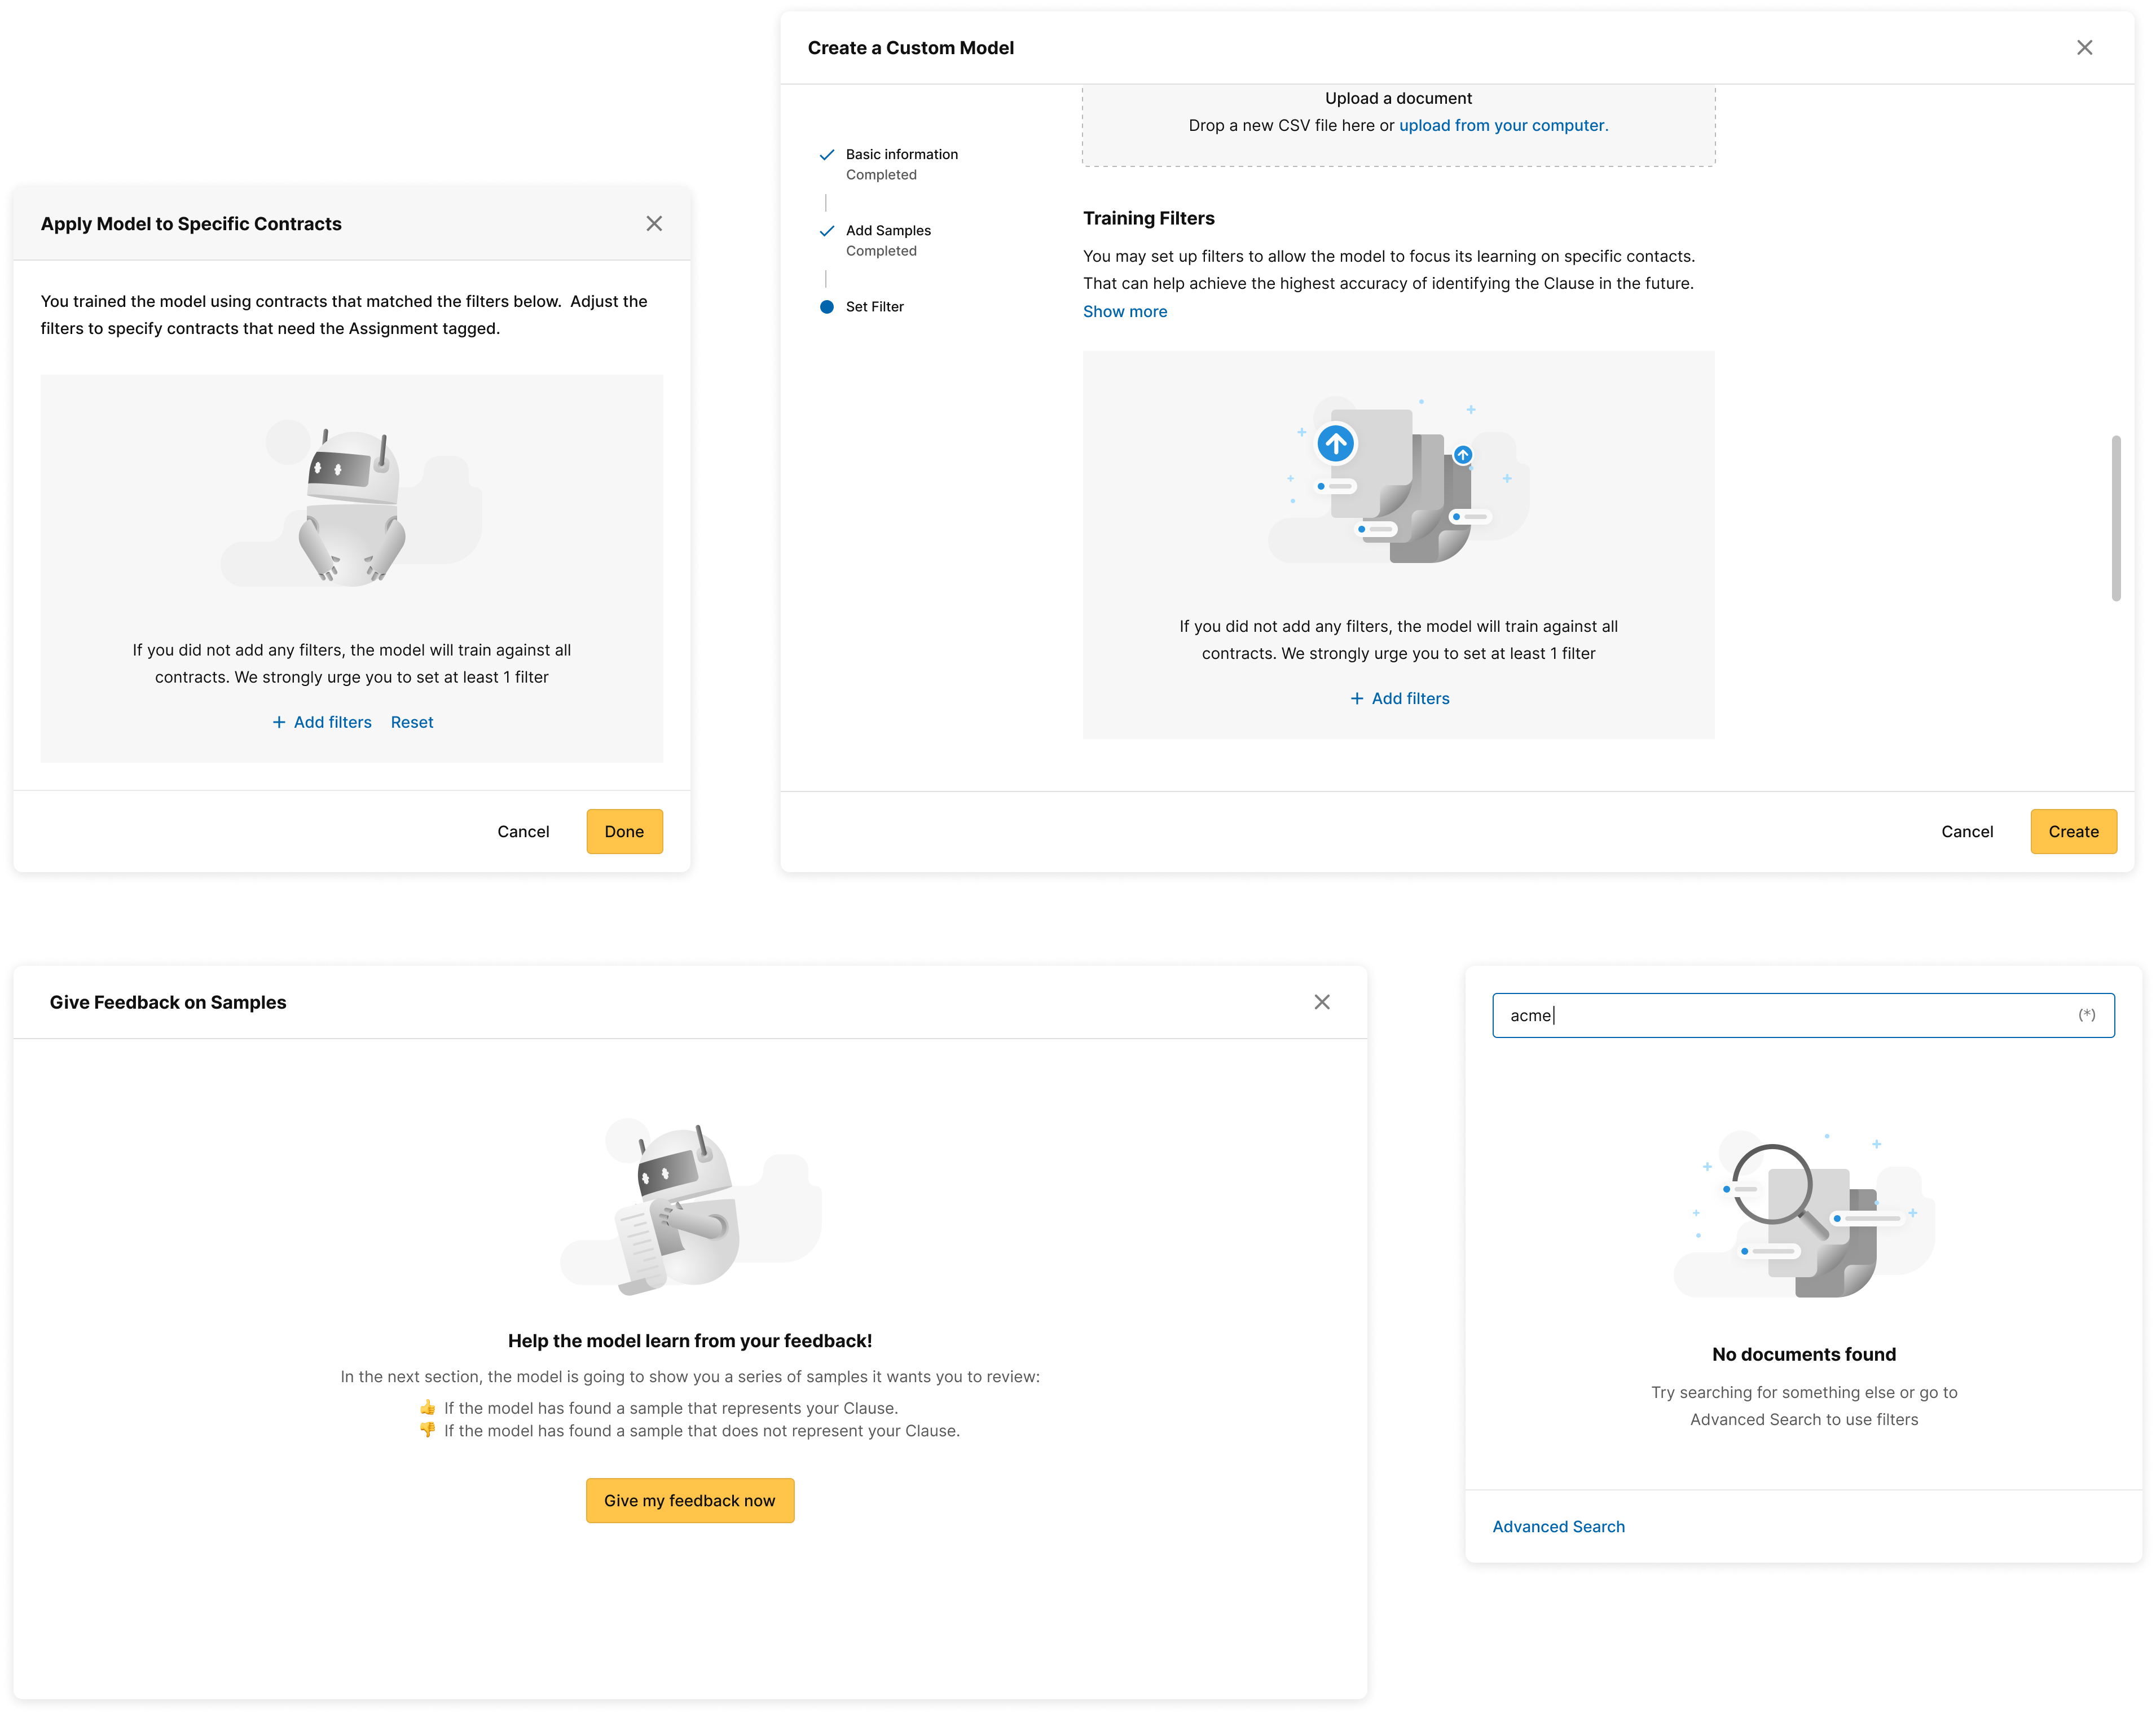The width and height of the screenshot is (2156, 1715).
Task: Click the Basic information checkmark step icon
Action: pos(827,154)
